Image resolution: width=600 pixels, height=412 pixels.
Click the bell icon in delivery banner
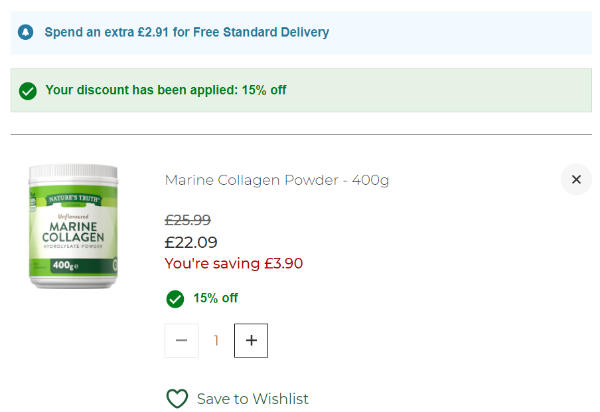coord(26,32)
